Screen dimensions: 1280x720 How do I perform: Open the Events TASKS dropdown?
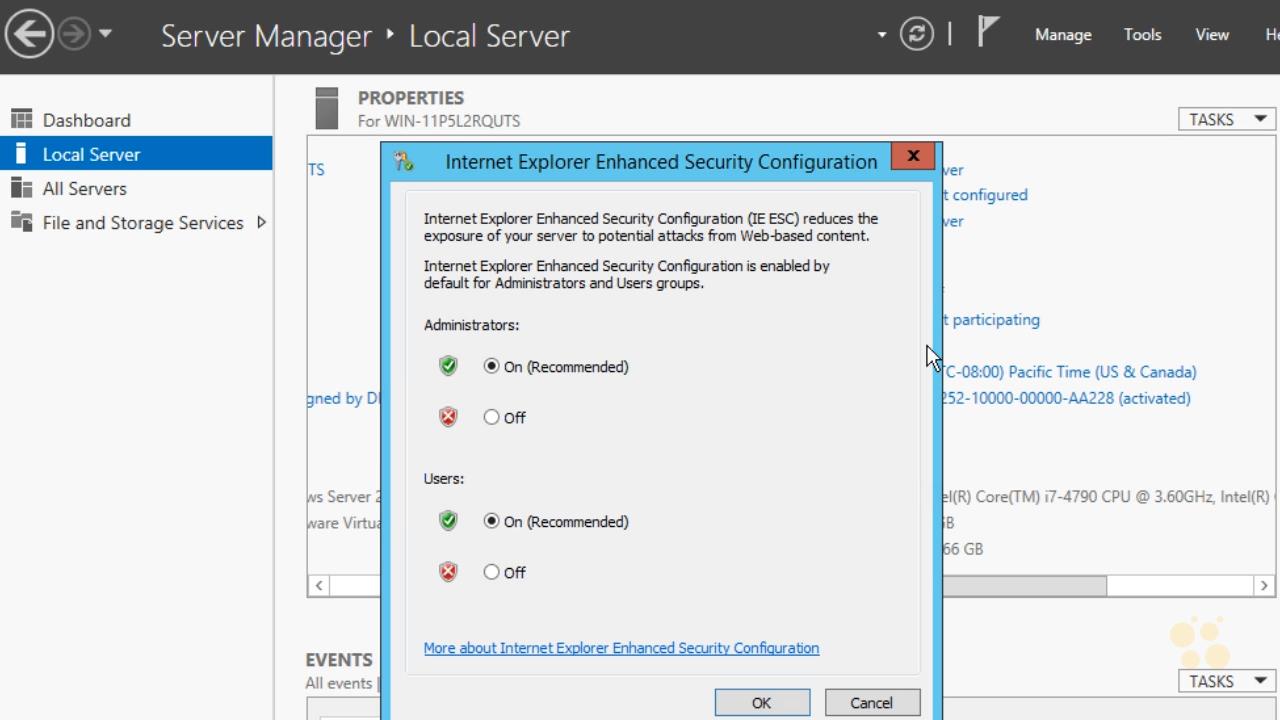point(1226,681)
